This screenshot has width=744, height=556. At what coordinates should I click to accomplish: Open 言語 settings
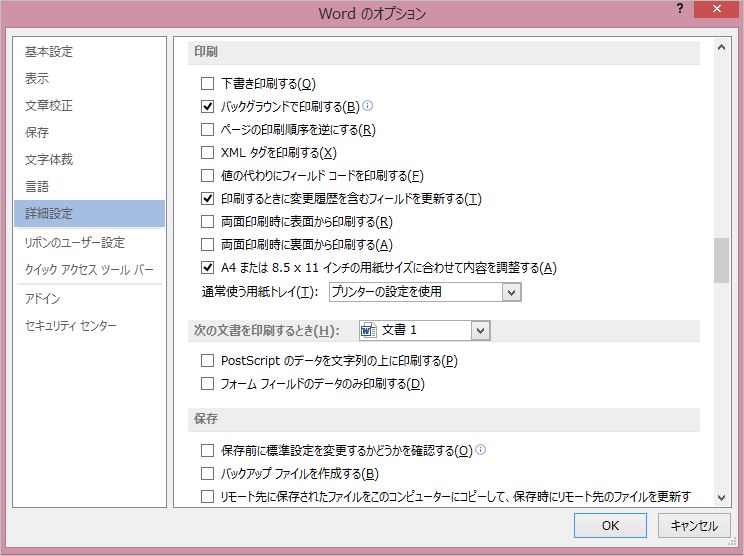click(x=89, y=186)
